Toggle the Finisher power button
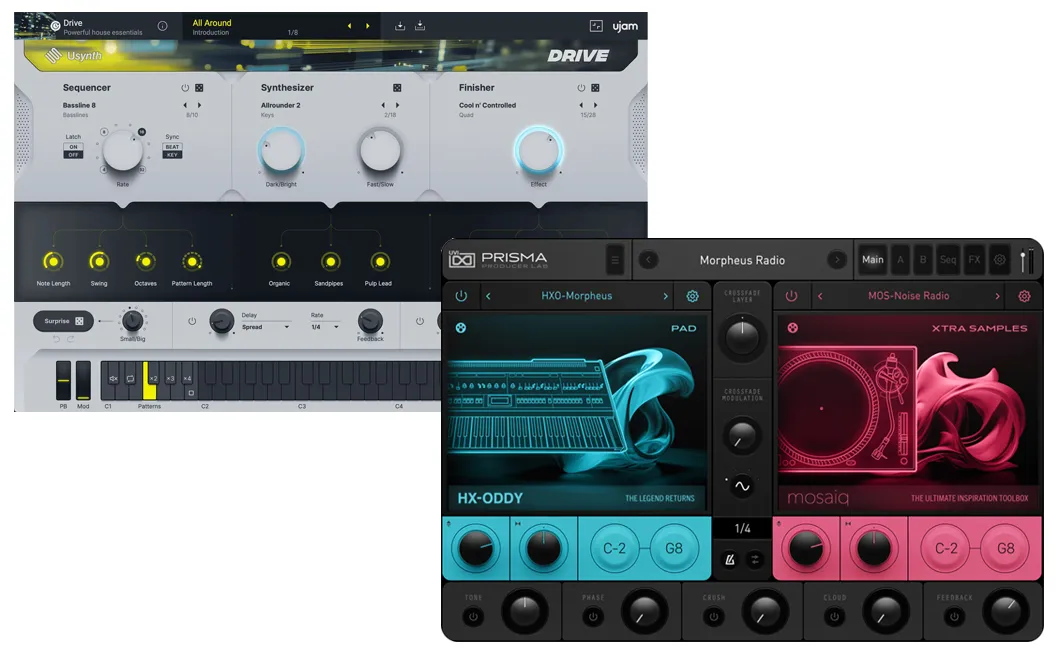Image resolution: width=1064 pixels, height=653 pixels. pos(581,88)
